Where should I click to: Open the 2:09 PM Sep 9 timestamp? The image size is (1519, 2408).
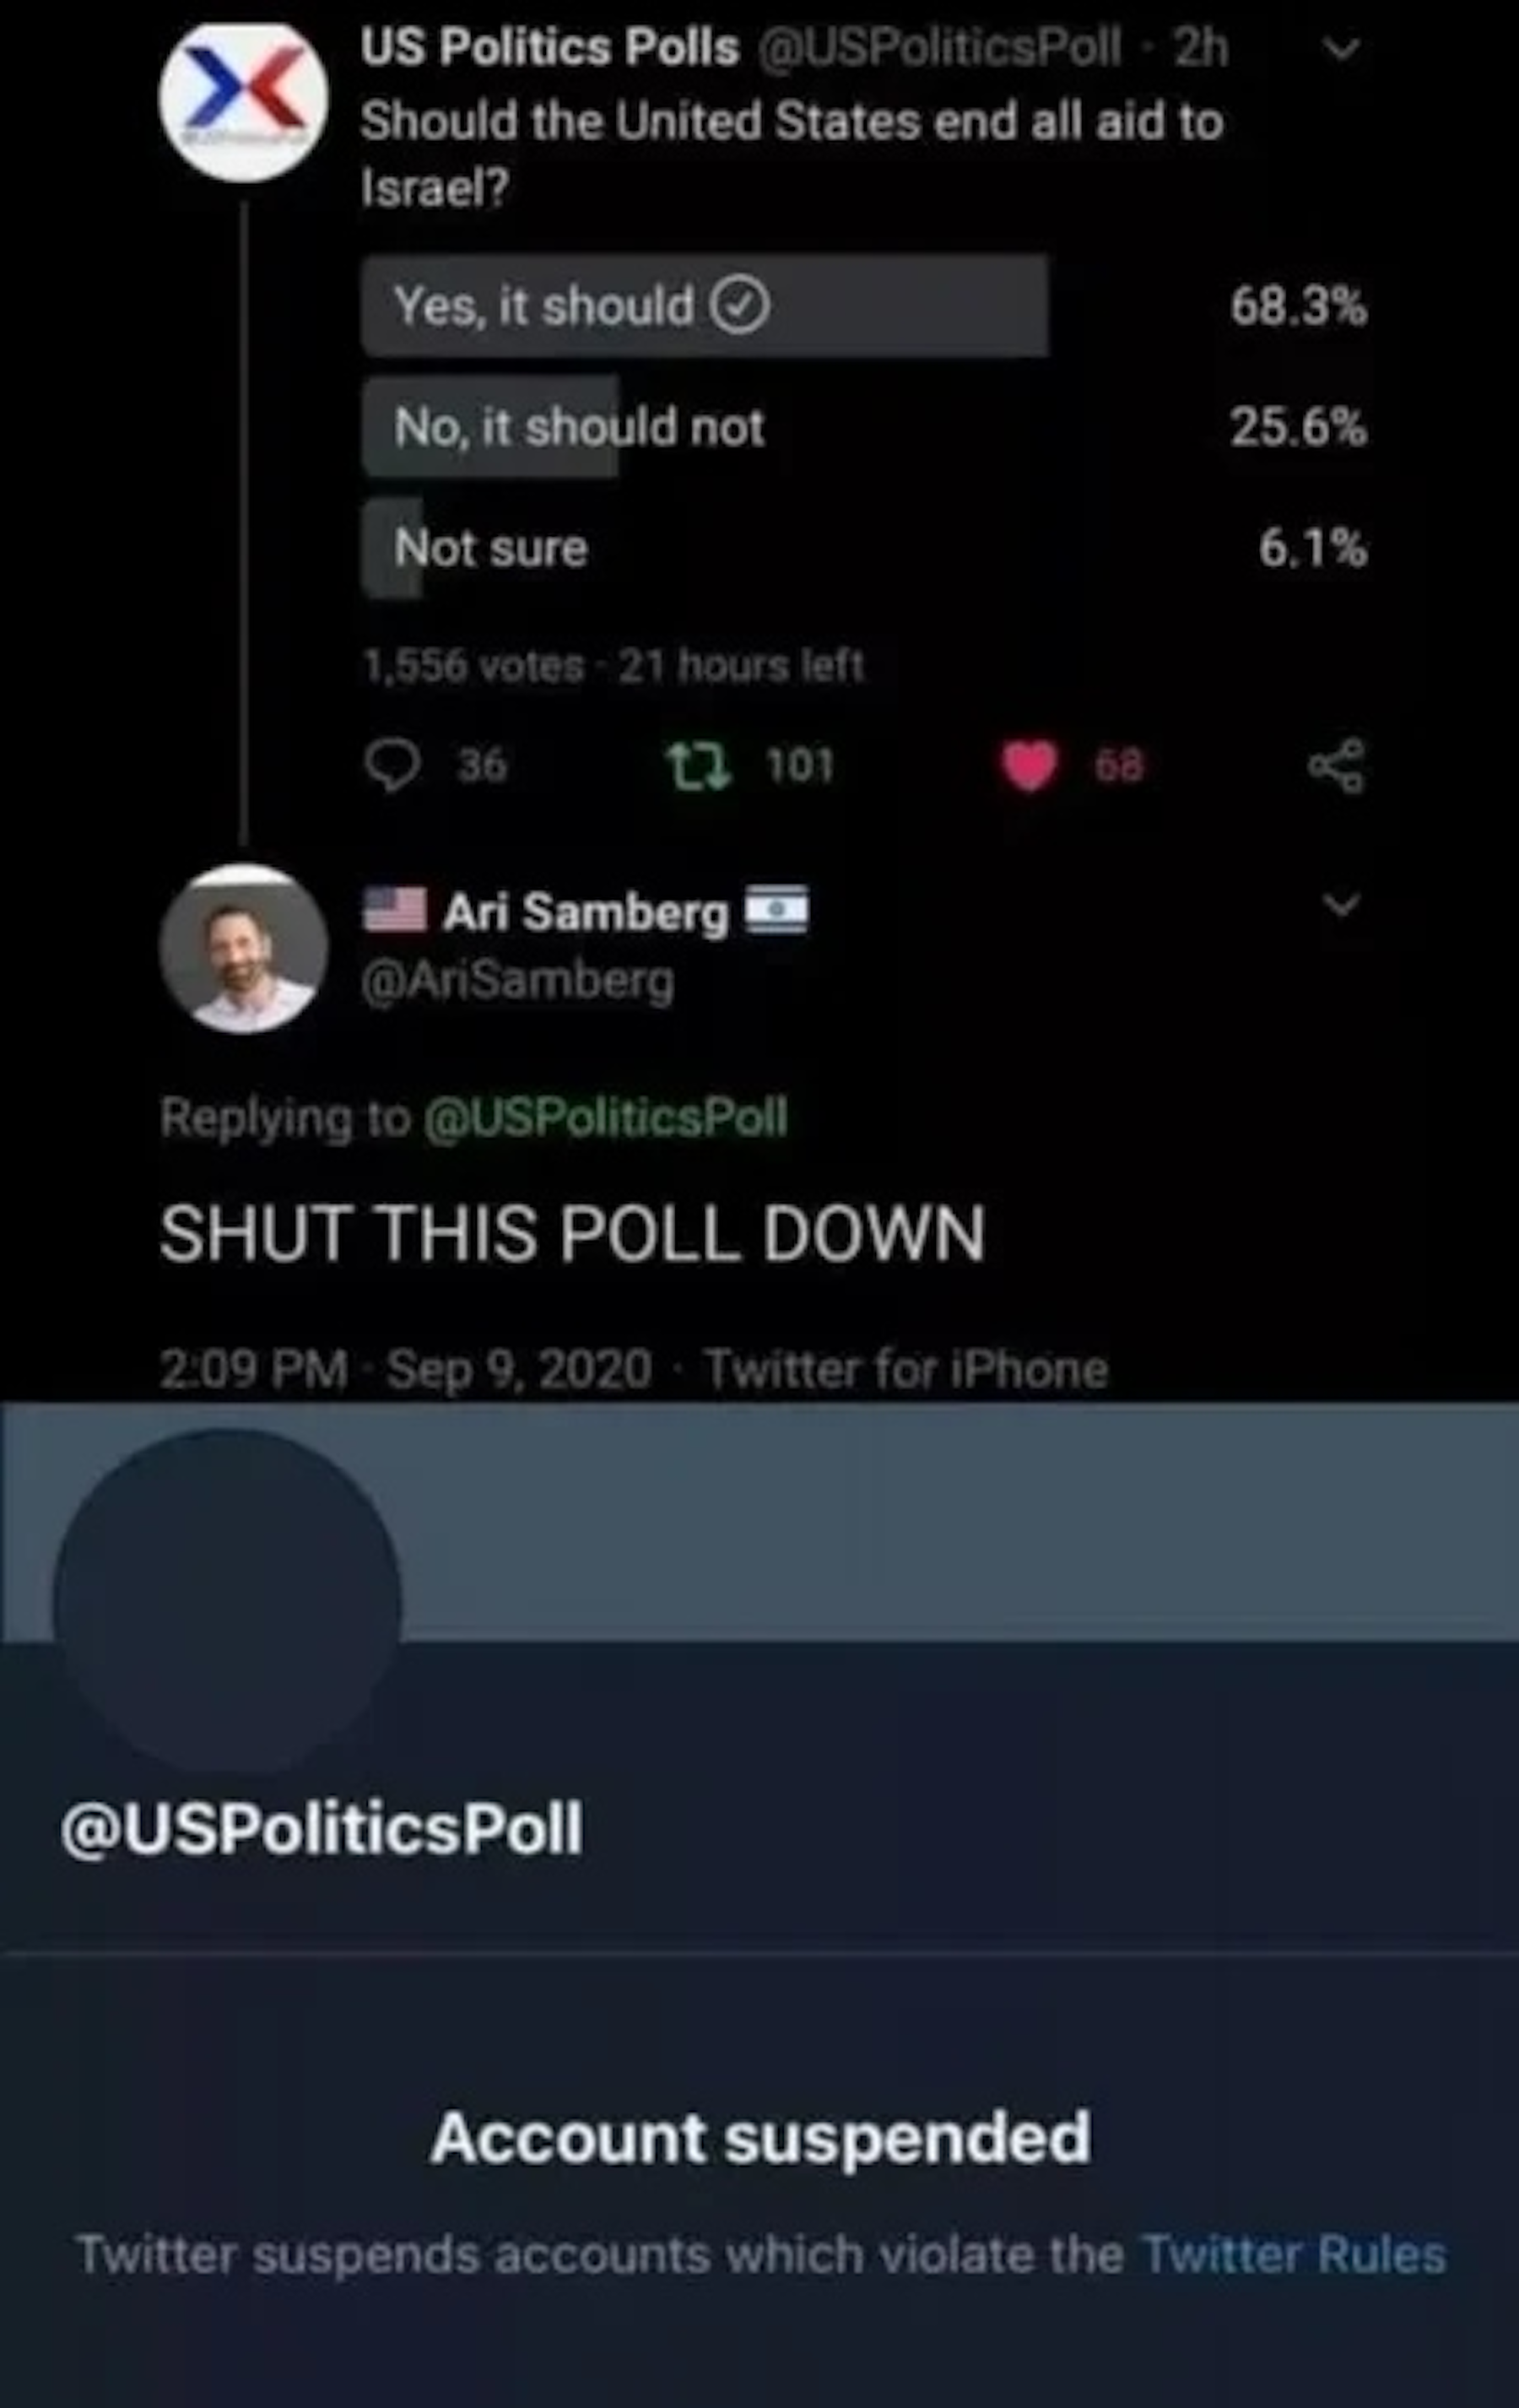pyautogui.click(x=406, y=1369)
